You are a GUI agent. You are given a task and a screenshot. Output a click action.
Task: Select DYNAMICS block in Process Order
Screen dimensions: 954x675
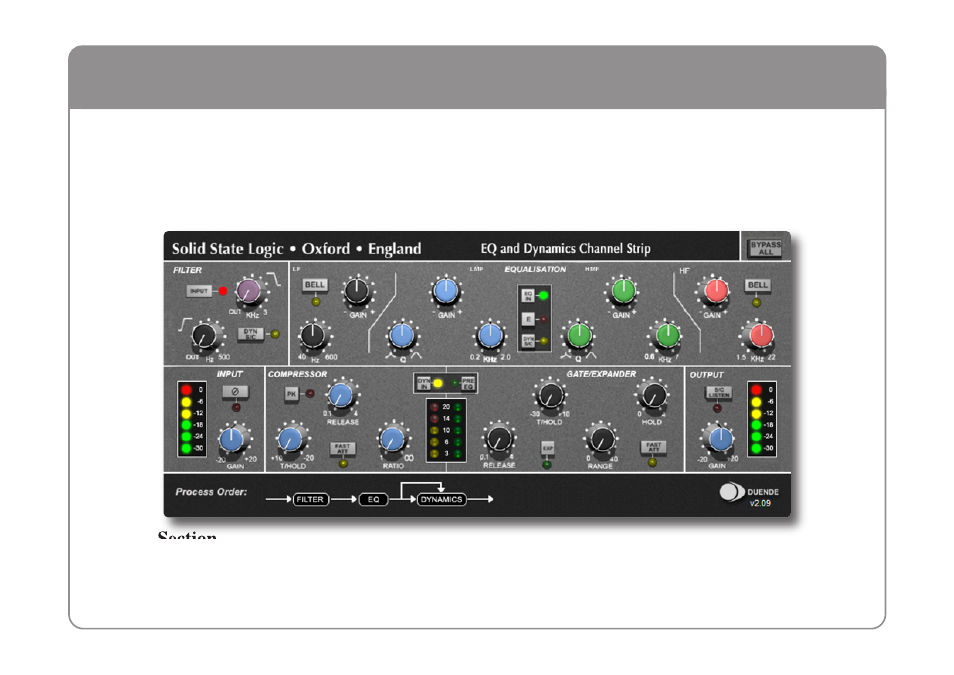tap(442, 500)
